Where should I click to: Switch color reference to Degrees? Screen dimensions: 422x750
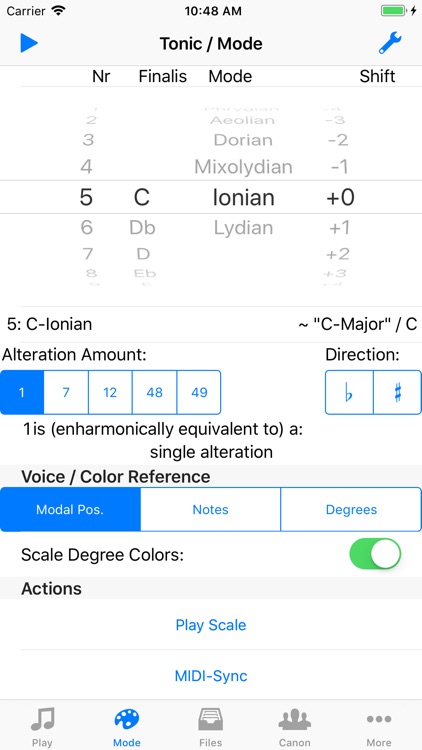click(x=351, y=509)
